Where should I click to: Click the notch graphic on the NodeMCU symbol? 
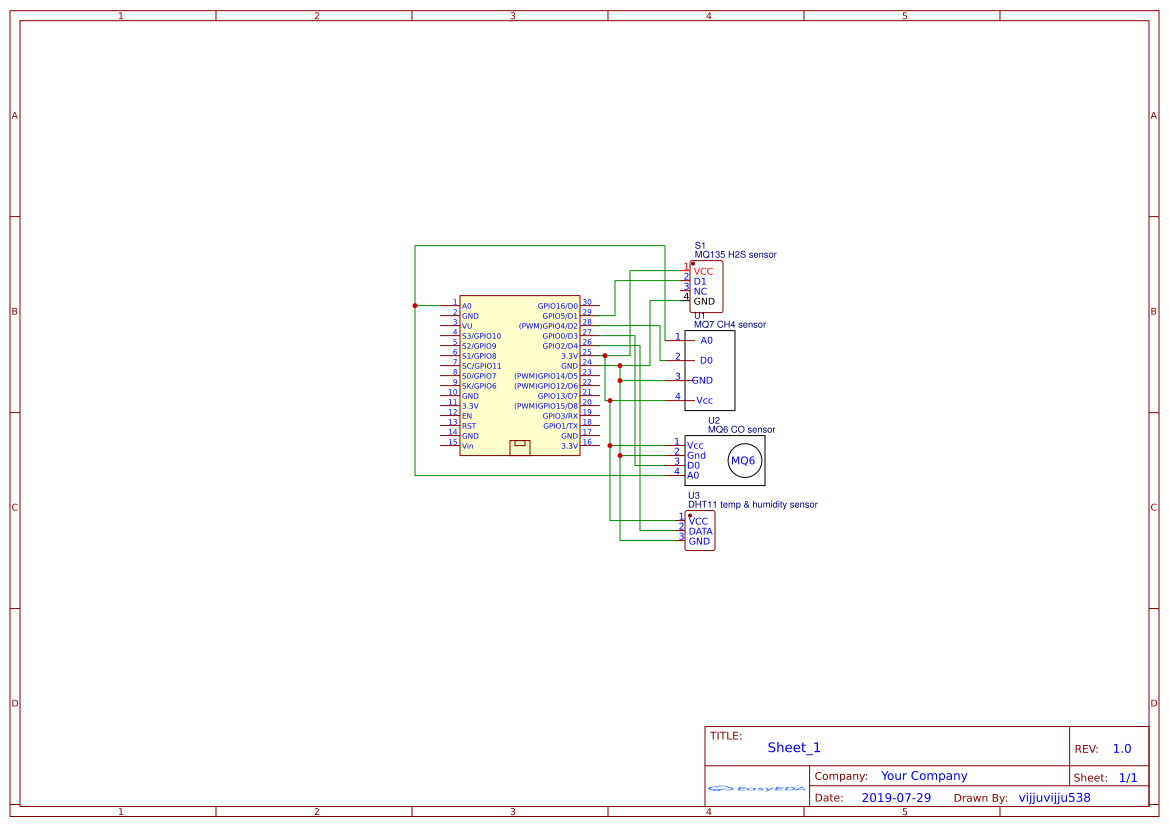(518, 446)
